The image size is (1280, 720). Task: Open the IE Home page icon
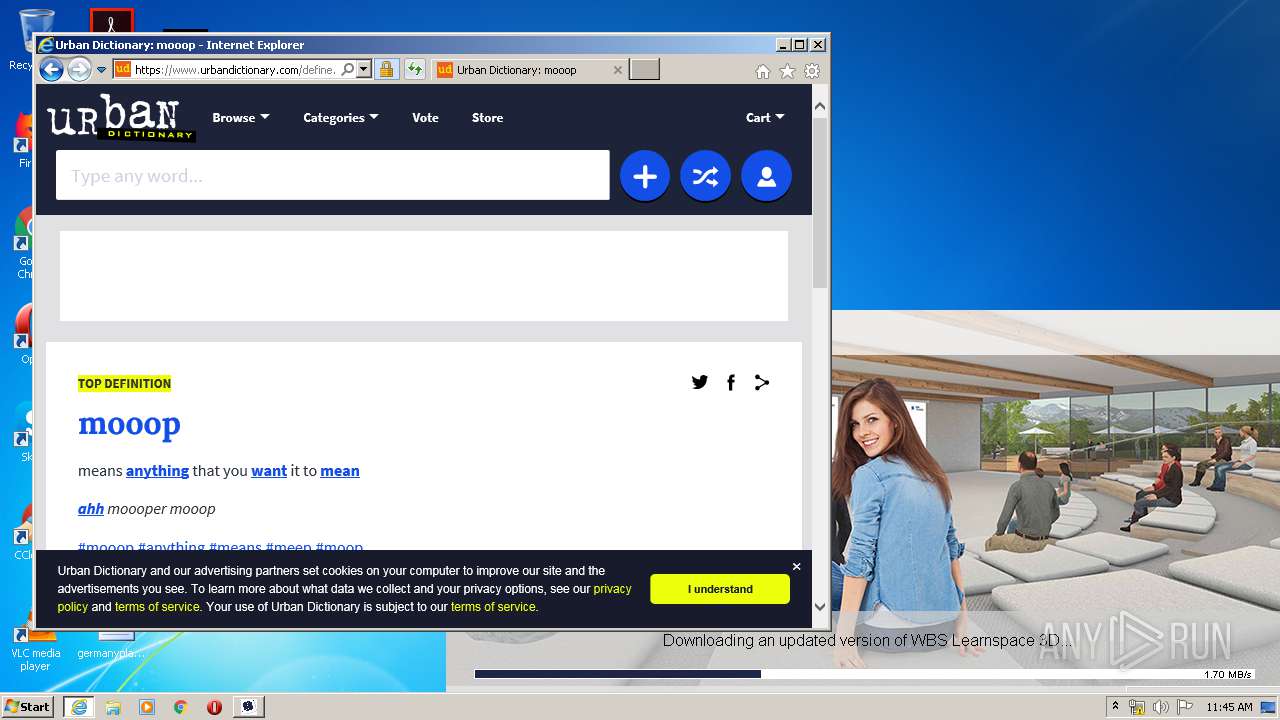coord(762,71)
